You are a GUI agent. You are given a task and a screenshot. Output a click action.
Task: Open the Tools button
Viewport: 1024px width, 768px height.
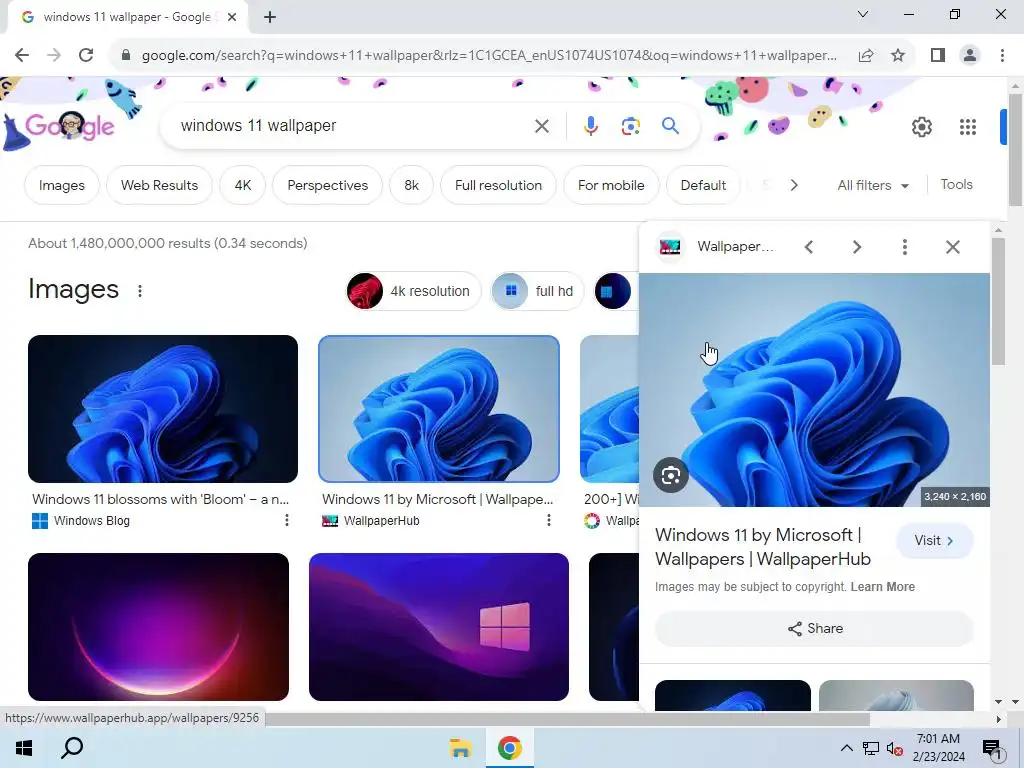(956, 185)
